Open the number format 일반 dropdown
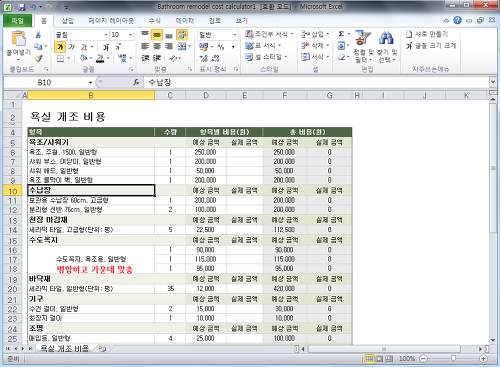This screenshot has width=500, height=367. [x=235, y=35]
